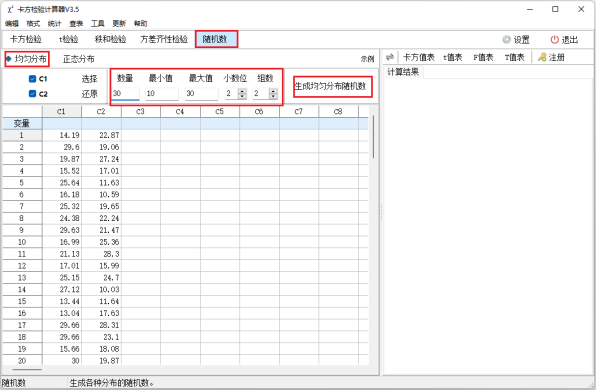Select the 计算结果 tab
Viewport: 596px width, 390px height.
403,72
